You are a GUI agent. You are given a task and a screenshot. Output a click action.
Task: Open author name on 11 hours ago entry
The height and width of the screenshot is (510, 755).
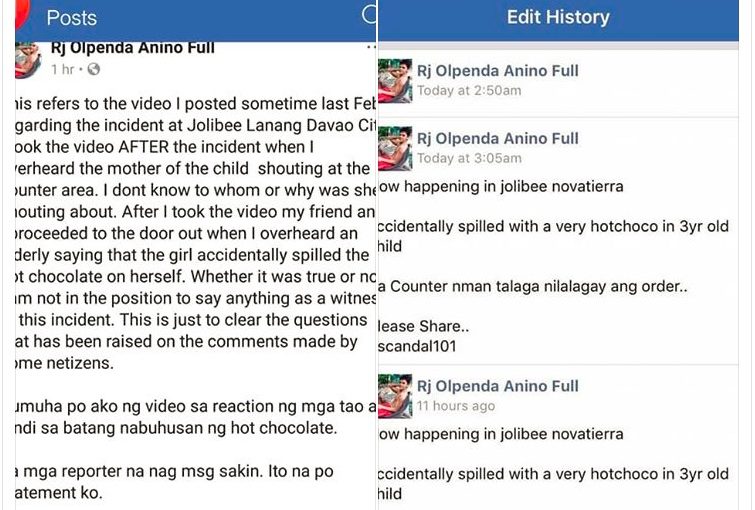[497, 386]
